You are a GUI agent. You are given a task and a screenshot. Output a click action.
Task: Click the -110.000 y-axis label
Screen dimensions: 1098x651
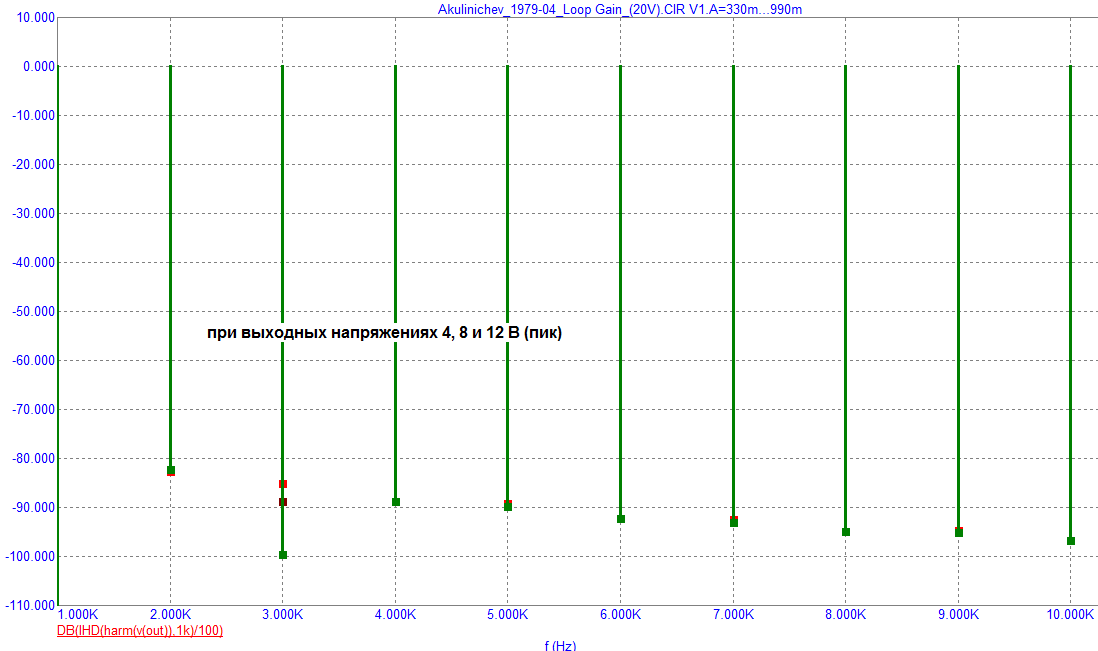click(29, 605)
